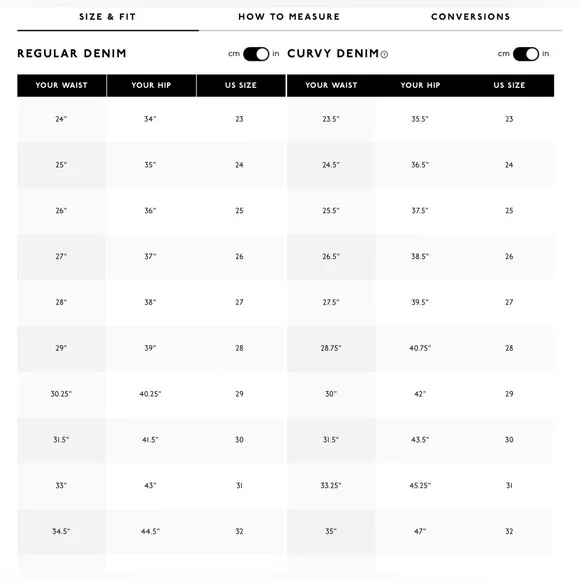The image size is (580, 580).
Task: Select the Size & Fit tab
Action: click(108, 17)
